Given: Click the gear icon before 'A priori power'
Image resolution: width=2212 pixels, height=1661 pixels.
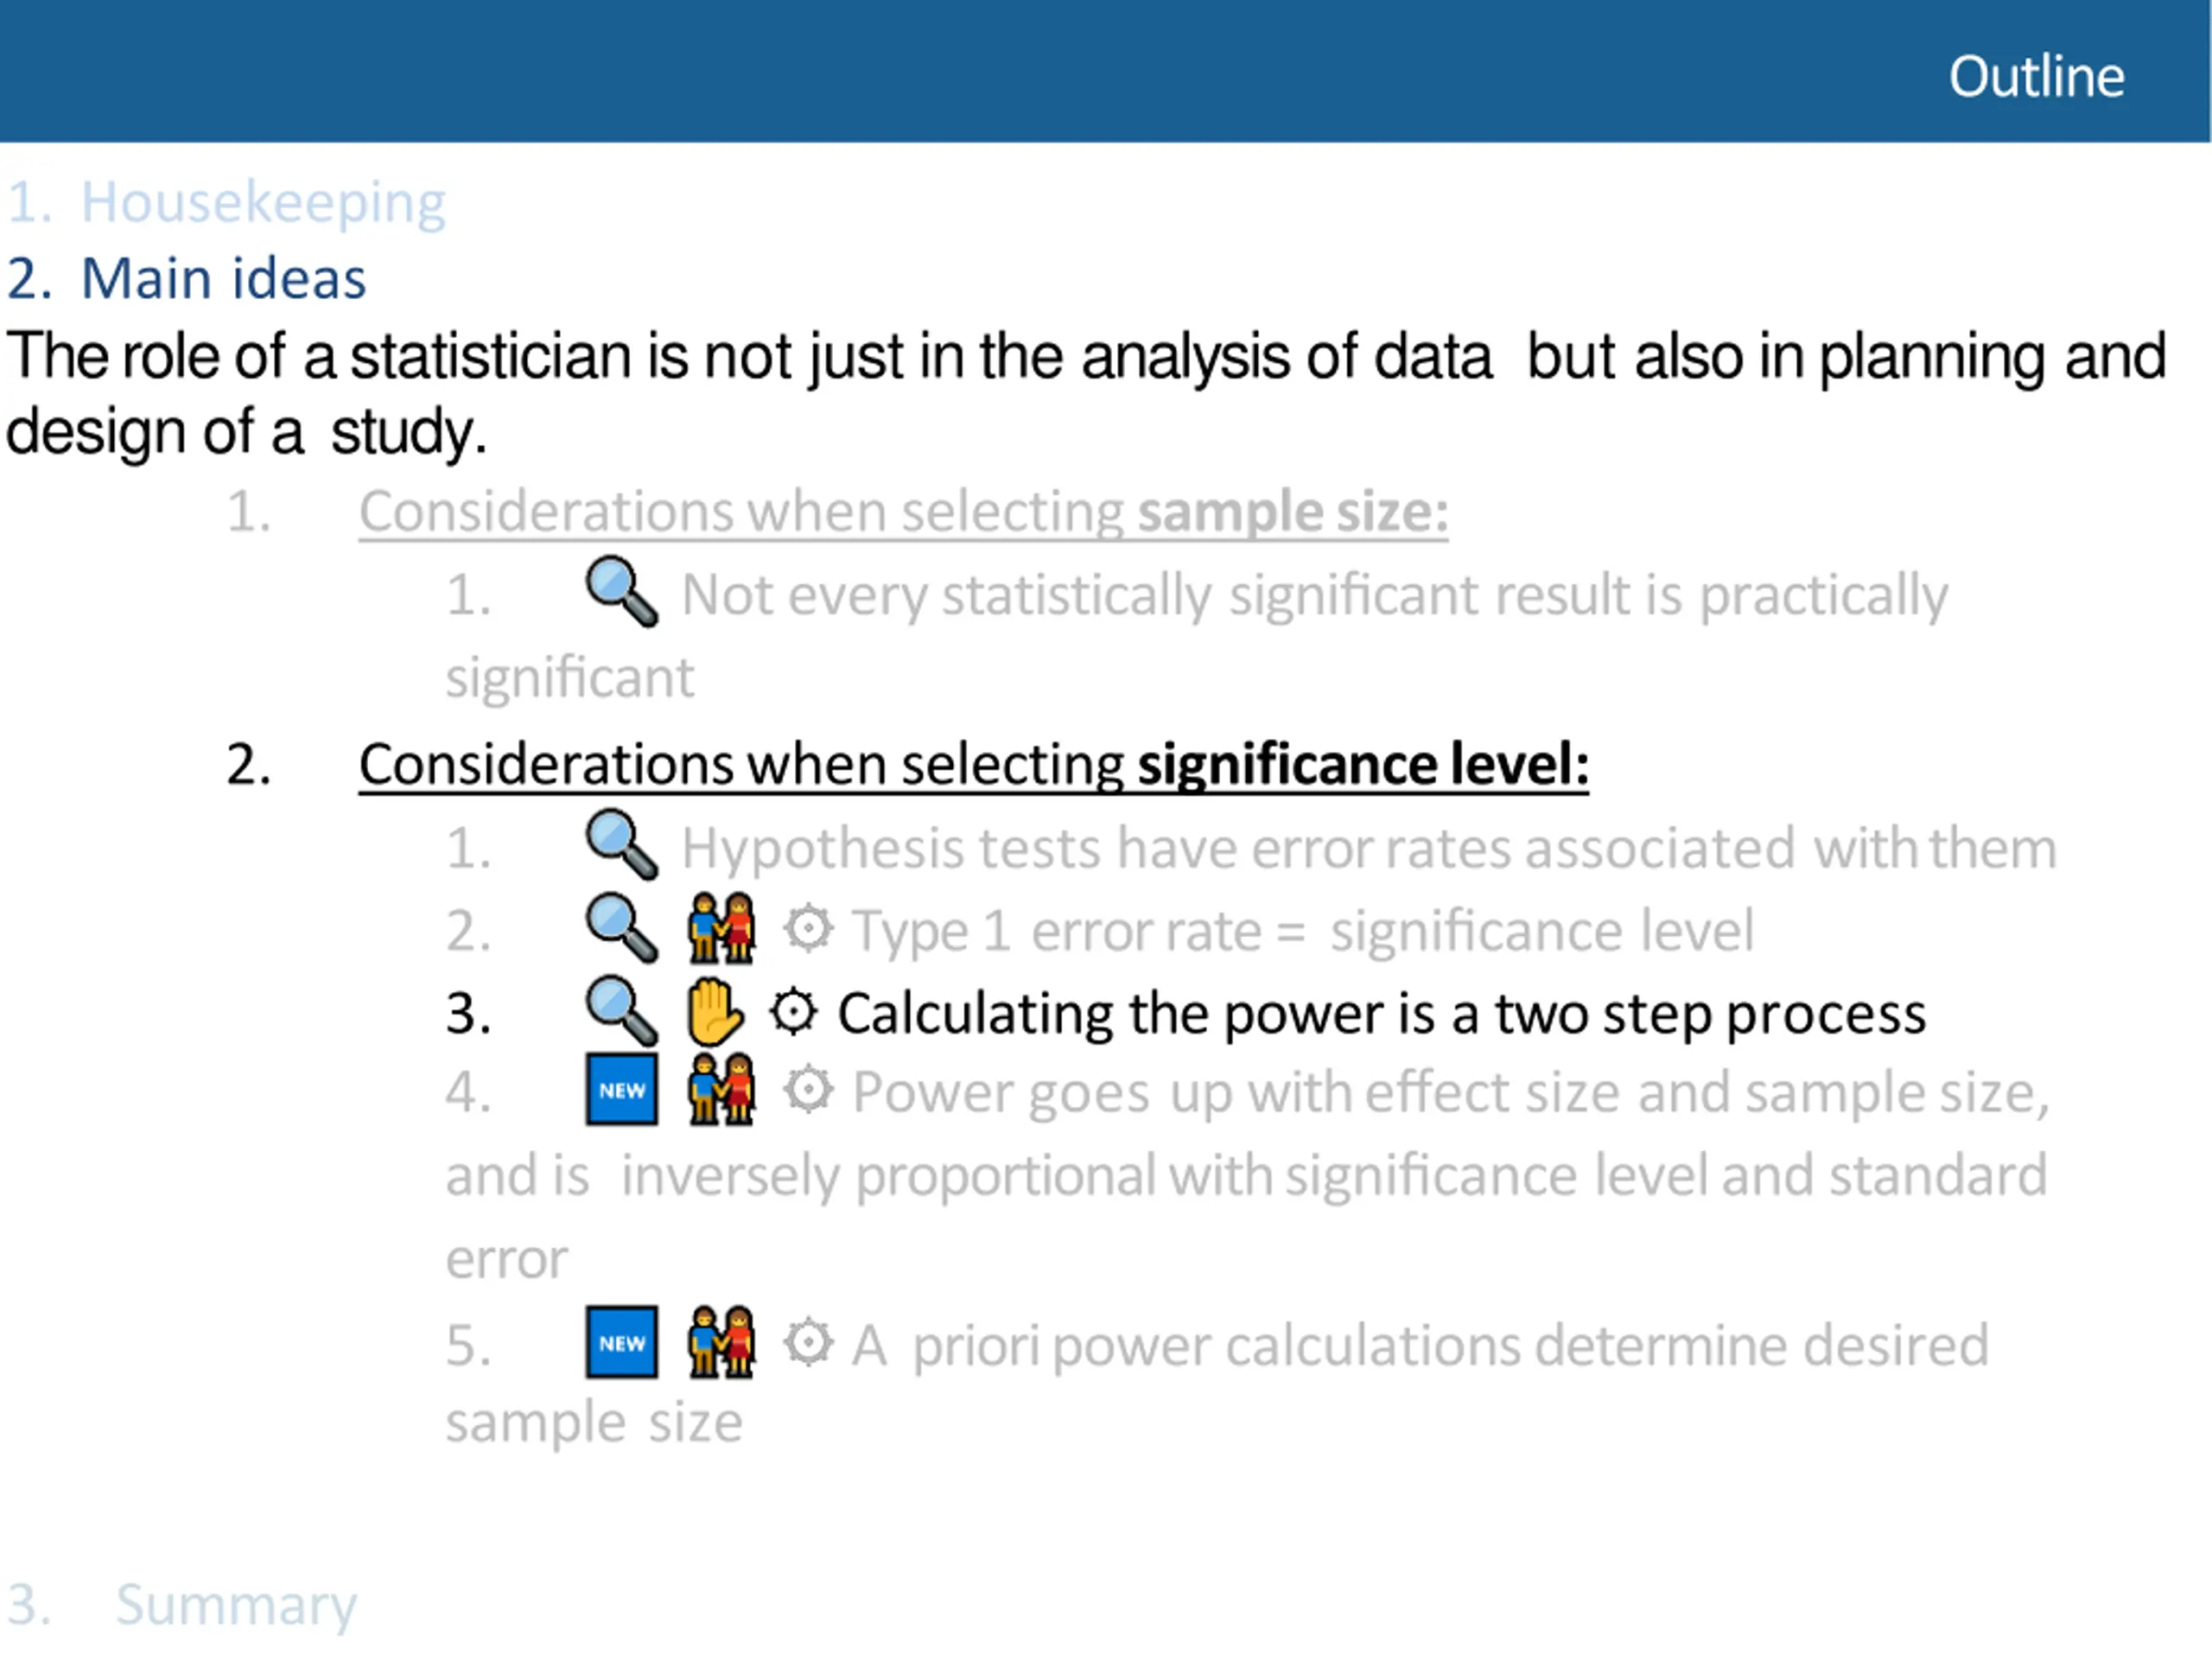Looking at the screenshot, I should pos(808,1343).
